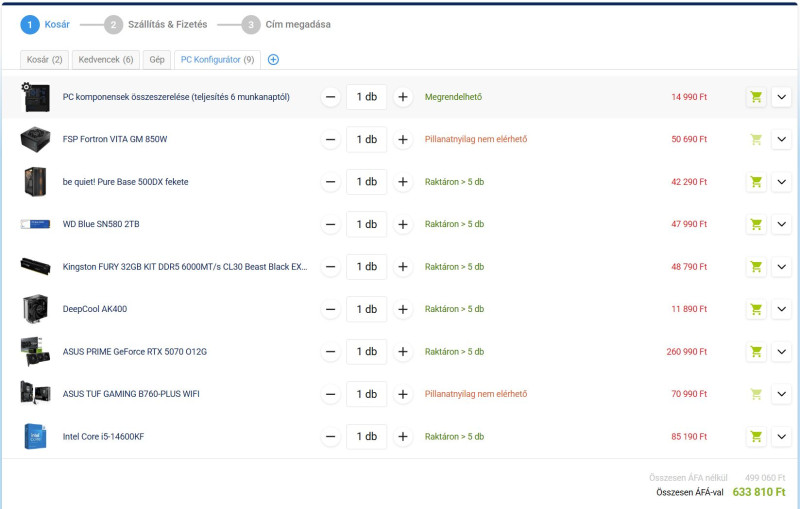Viewport: 800px width, 509px height.
Task: Open FSP Fortron VITA GM 850W product link
Action: 115,139
